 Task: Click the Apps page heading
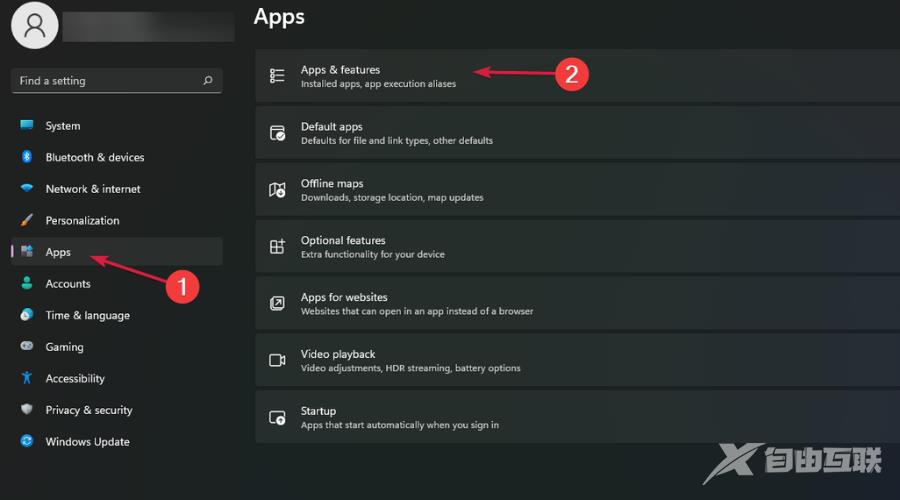(x=279, y=17)
